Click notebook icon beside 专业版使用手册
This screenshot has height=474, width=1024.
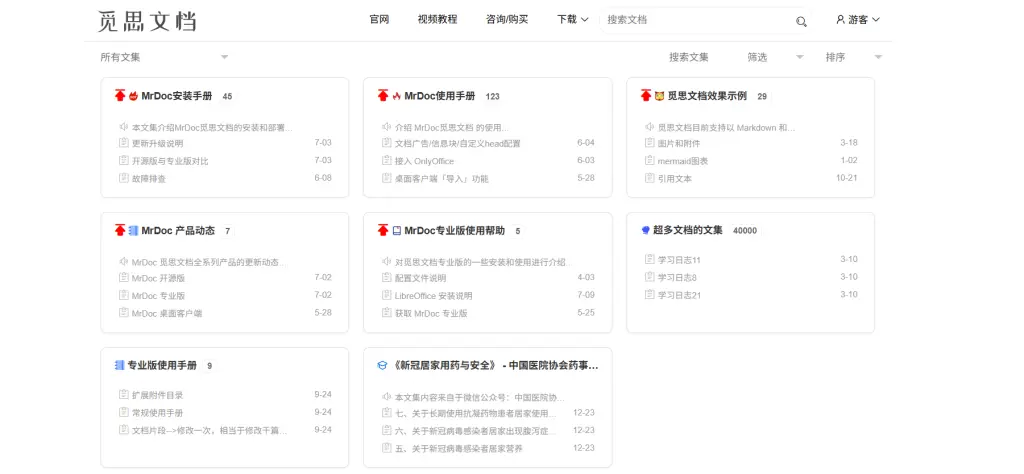coord(120,366)
